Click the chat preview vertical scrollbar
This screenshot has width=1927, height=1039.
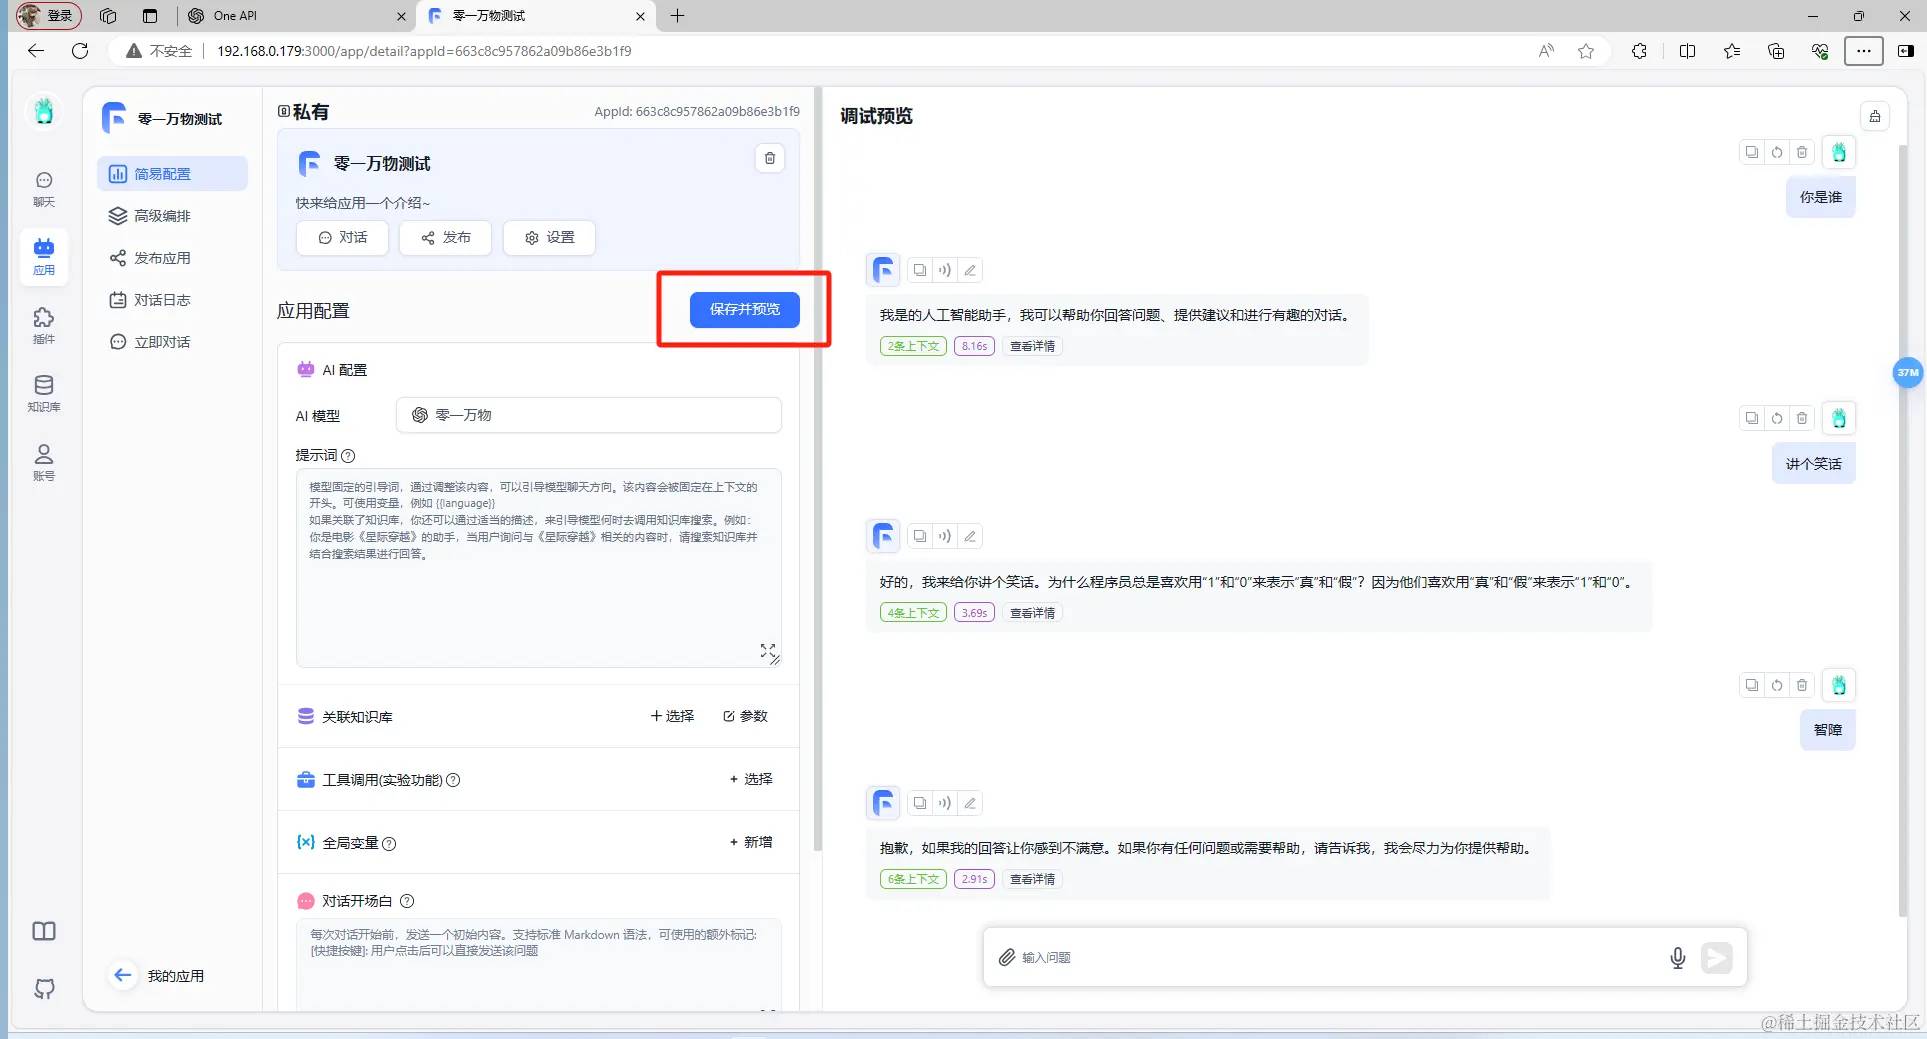click(1902, 530)
